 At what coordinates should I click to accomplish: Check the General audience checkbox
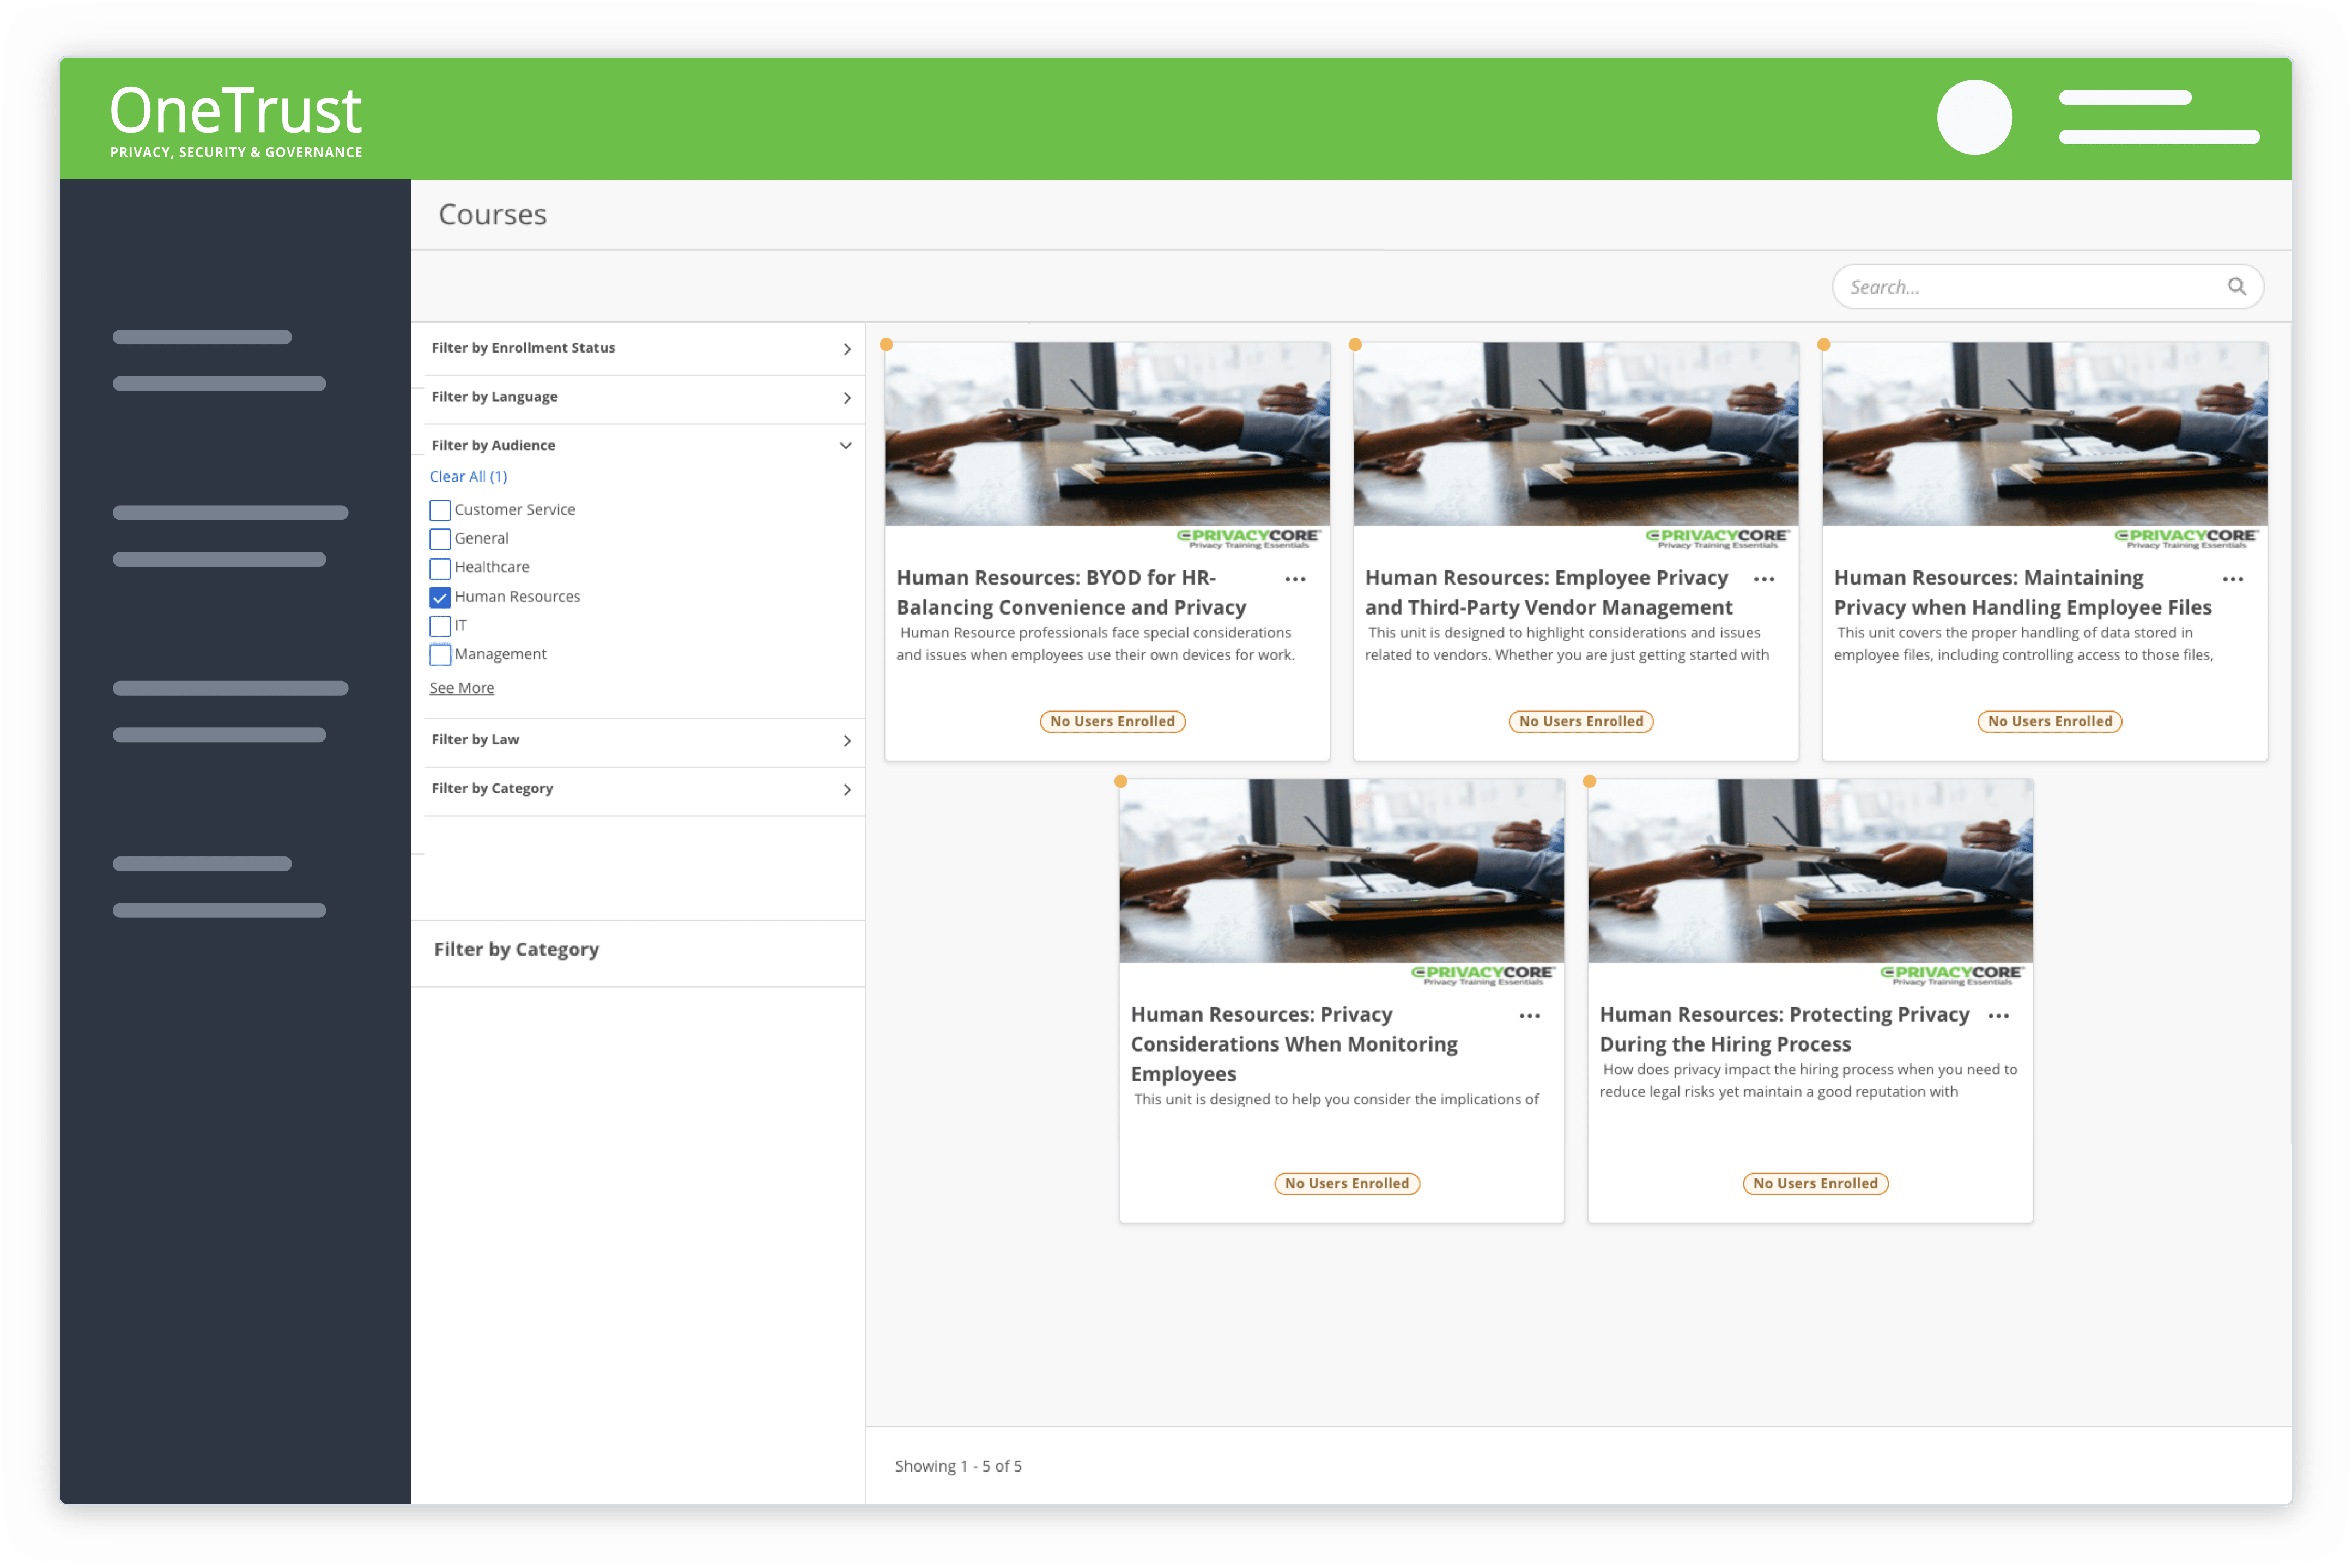(x=440, y=539)
